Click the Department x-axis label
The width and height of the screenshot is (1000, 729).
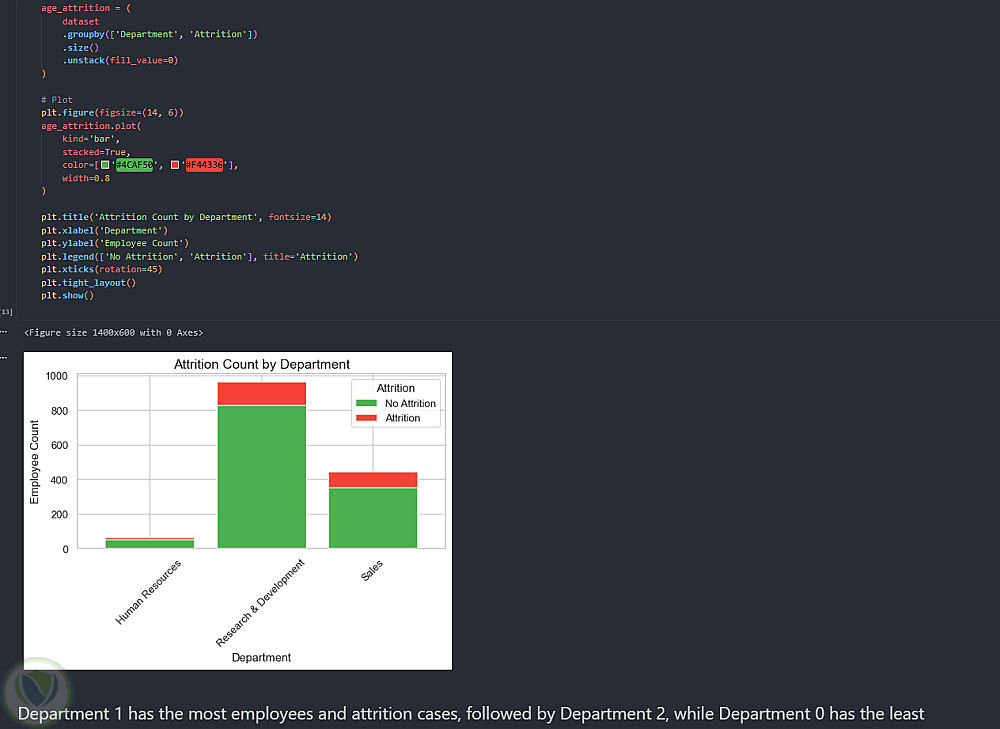261,658
